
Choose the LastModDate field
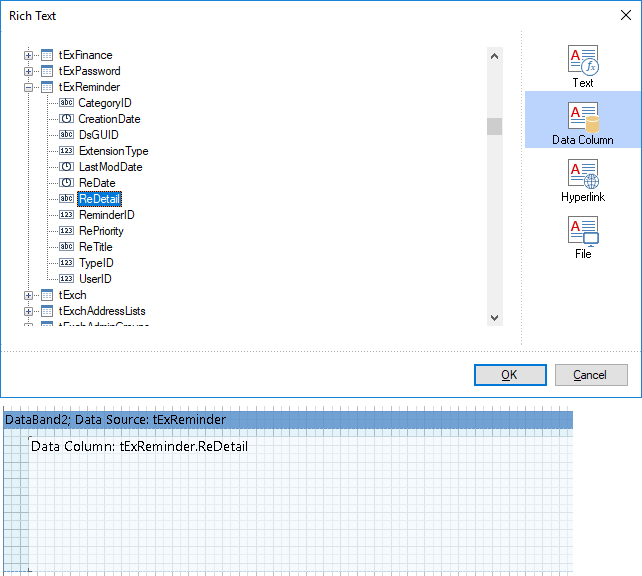[x=110, y=167]
